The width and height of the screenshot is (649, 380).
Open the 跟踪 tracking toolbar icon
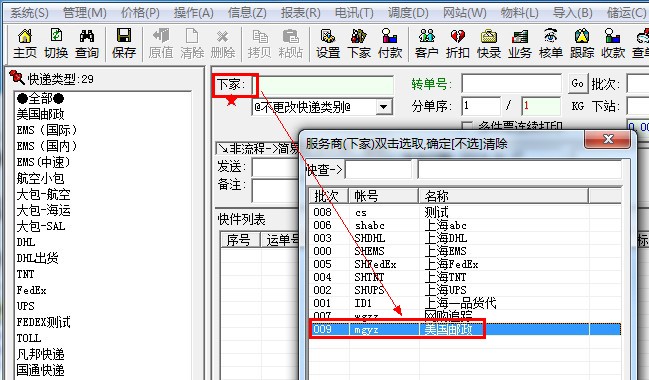click(x=582, y=43)
